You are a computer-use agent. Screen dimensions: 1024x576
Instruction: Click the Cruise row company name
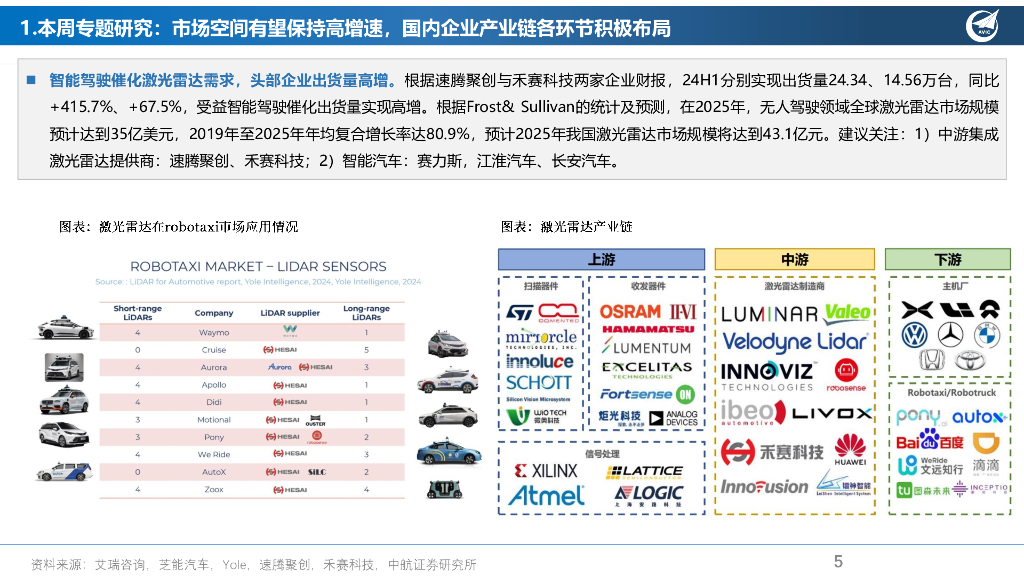coord(214,350)
